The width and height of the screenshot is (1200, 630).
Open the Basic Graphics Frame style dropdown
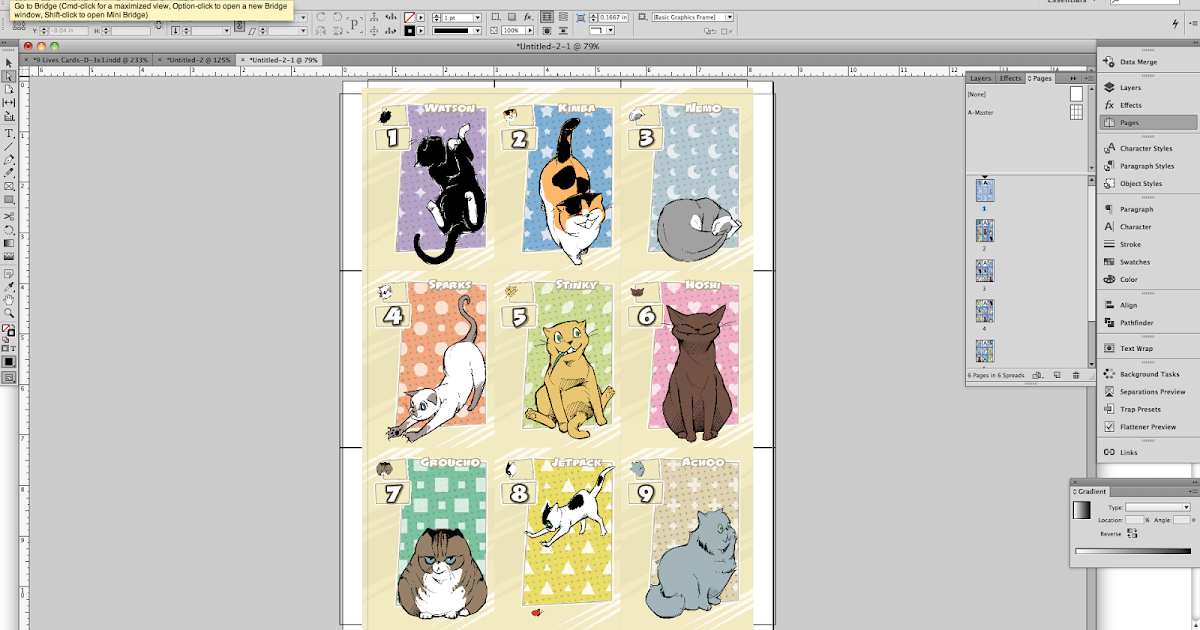(x=730, y=17)
